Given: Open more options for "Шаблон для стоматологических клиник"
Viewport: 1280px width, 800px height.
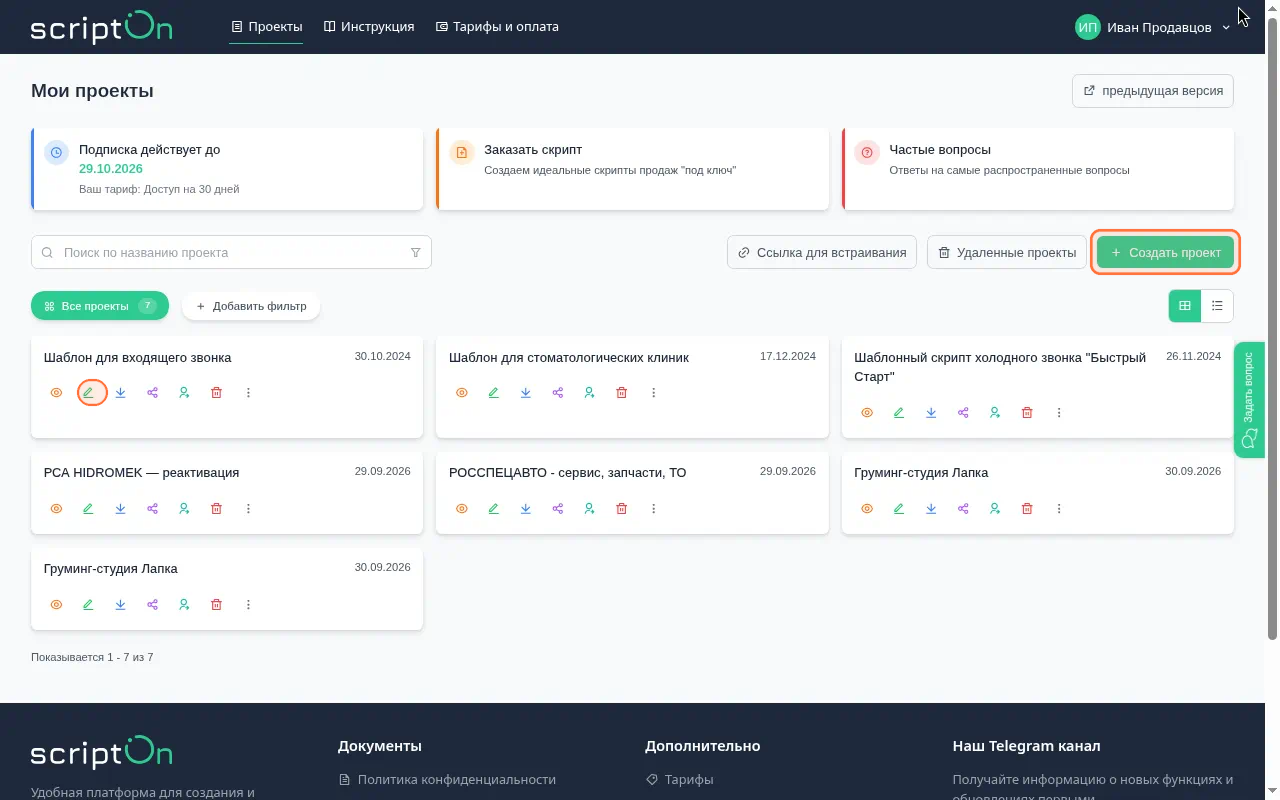Looking at the screenshot, I should [x=654, y=393].
